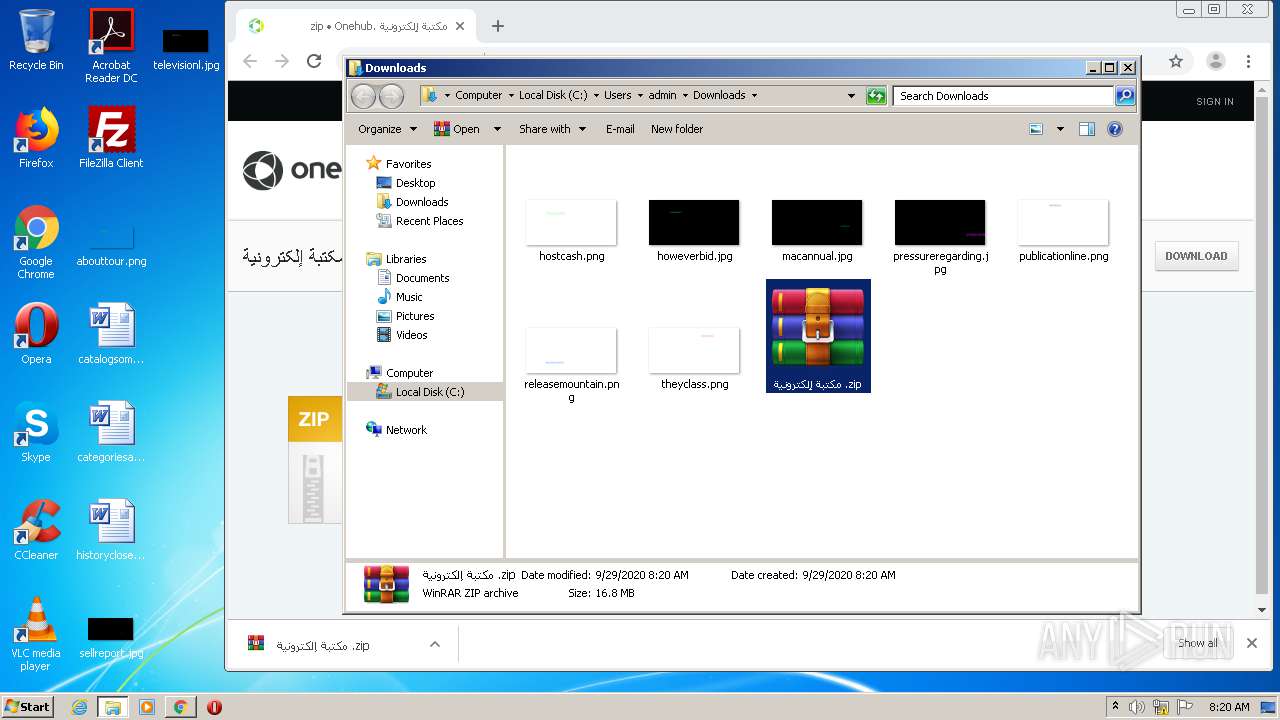Launch VLC media player shortcut

36,634
